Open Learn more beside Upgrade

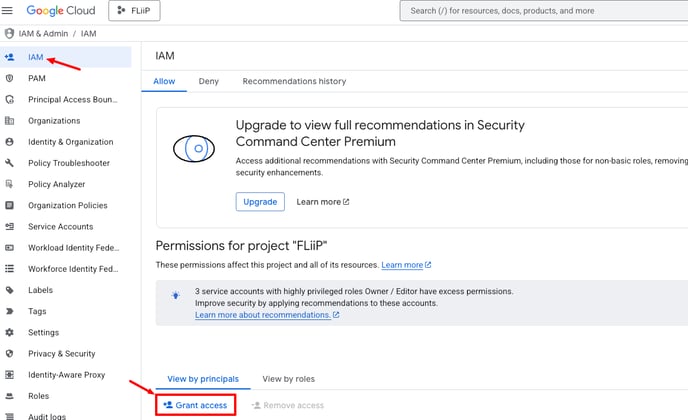click(x=323, y=202)
